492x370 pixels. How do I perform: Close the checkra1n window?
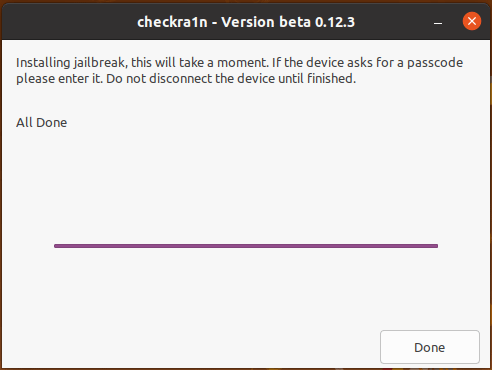(x=472, y=21)
